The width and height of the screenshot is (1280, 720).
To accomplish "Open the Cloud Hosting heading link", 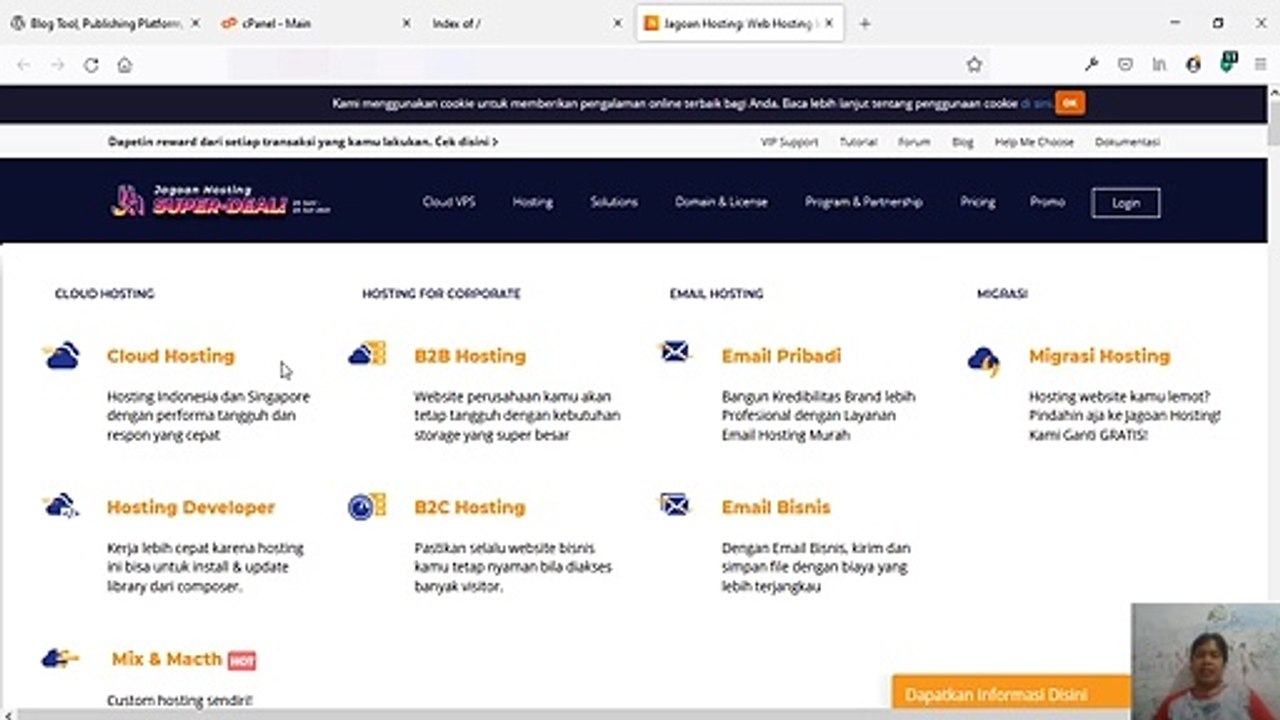I will tap(171, 356).
